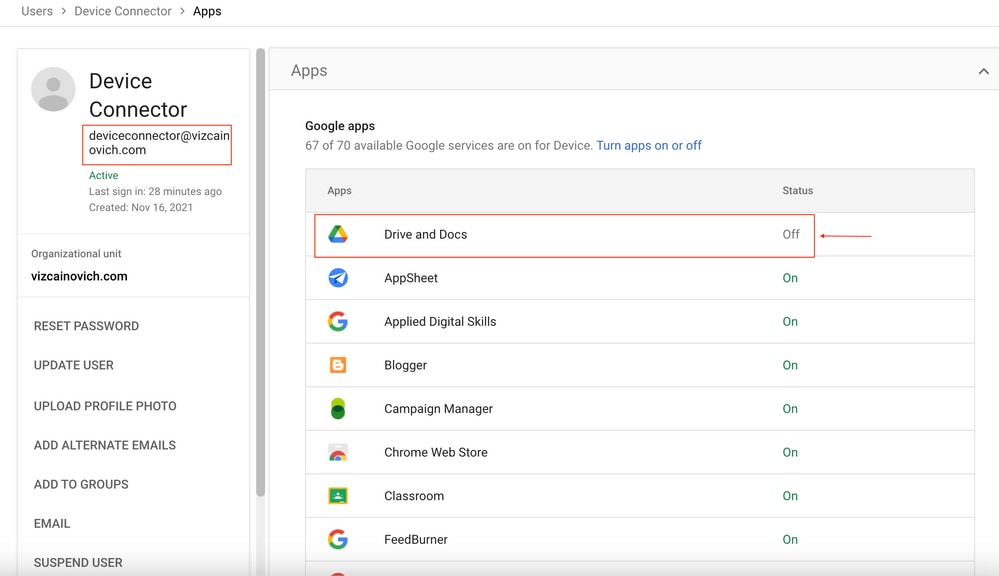Viewport: 999px width, 576px height.
Task: Click the deviceconnector@vizcainovich.com email address
Action: [x=159, y=143]
